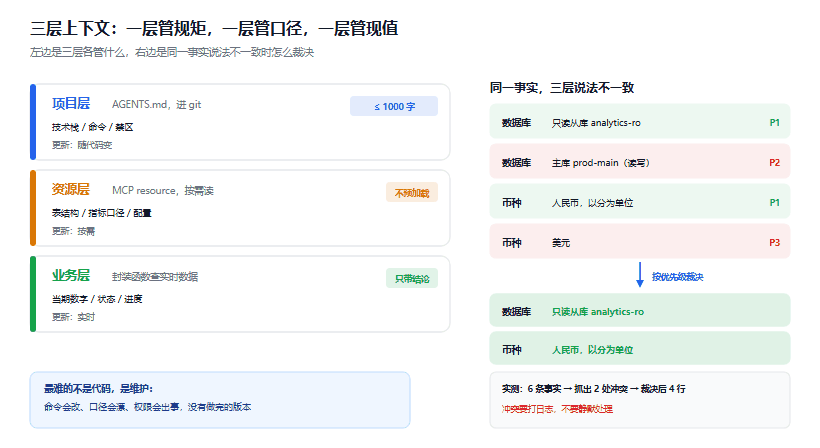Click green resolved "人民币,以分为单位" text

[593, 350]
